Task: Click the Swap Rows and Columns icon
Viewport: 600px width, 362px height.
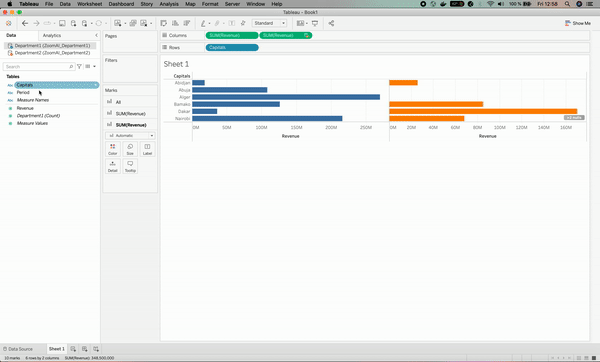Action: click(x=164, y=23)
